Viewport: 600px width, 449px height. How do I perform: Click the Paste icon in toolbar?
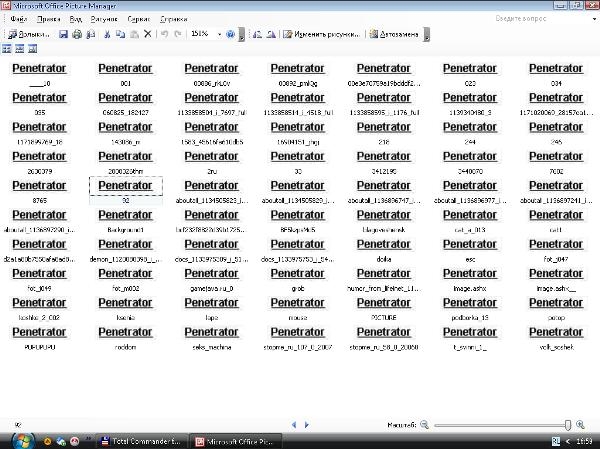pos(134,34)
